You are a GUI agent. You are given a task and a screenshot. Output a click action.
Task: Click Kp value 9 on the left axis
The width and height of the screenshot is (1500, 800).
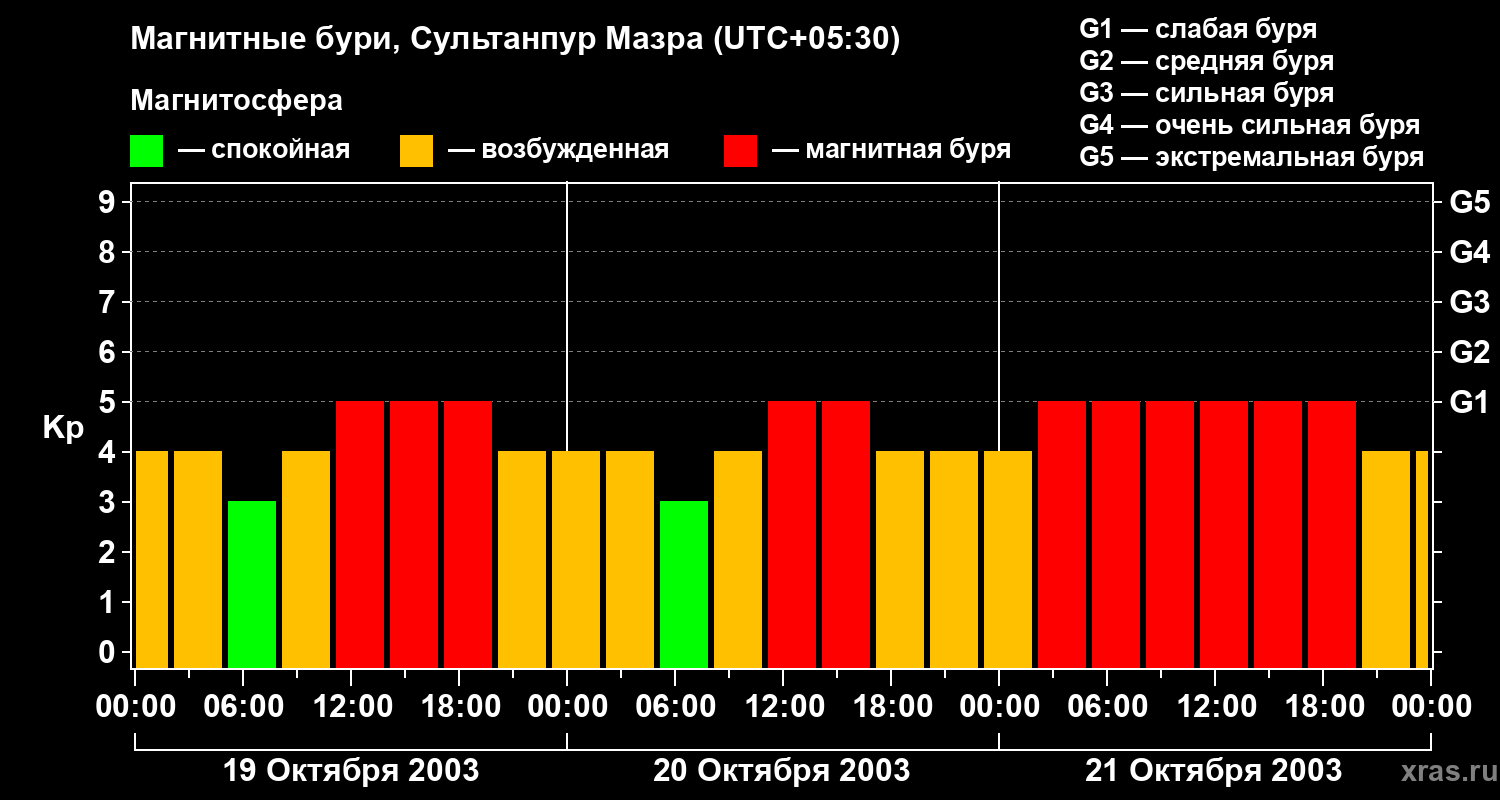pos(109,203)
